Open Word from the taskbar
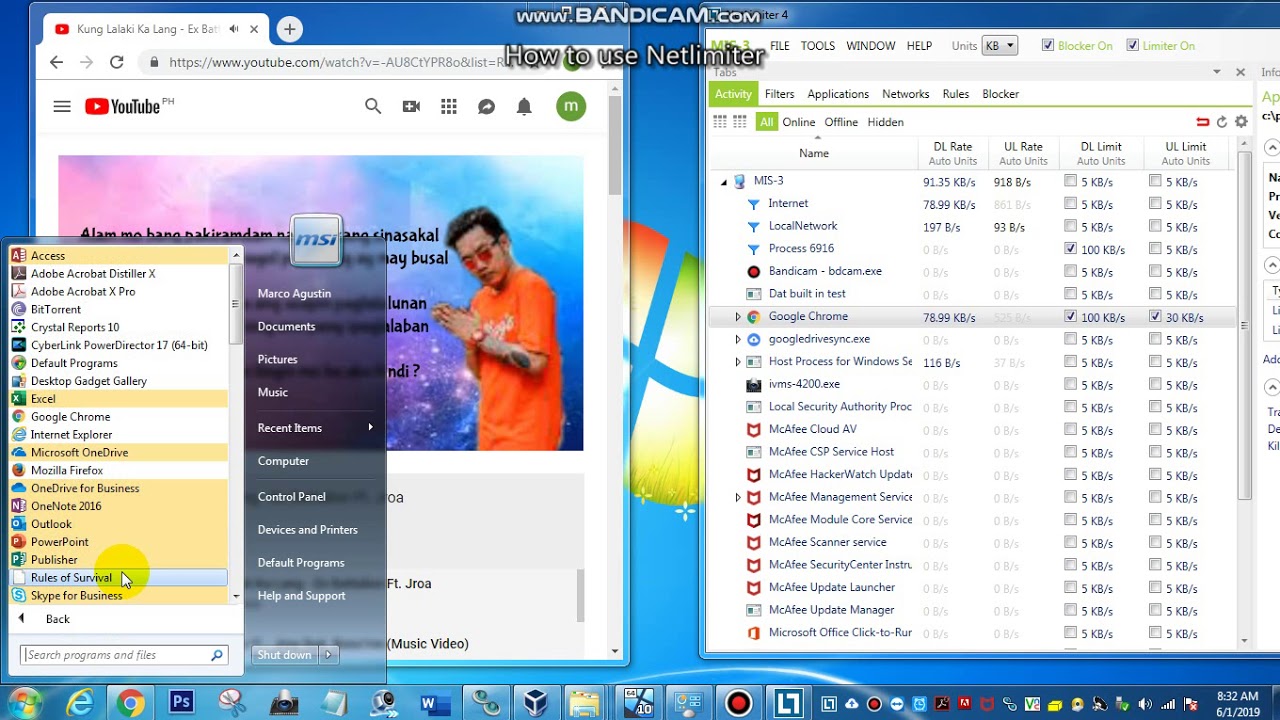Screen dimensions: 1280x720 click(434, 703)
